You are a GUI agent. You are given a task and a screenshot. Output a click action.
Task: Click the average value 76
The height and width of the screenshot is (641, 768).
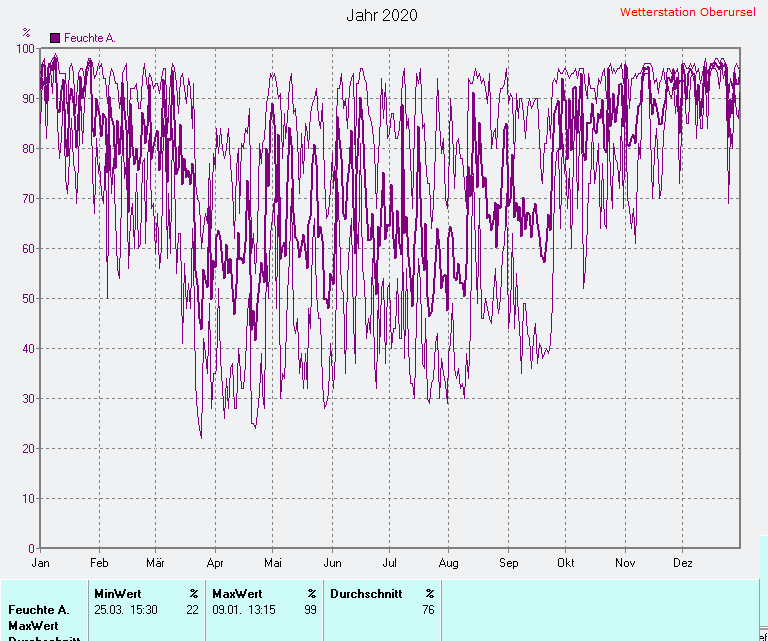click(429, 610)
